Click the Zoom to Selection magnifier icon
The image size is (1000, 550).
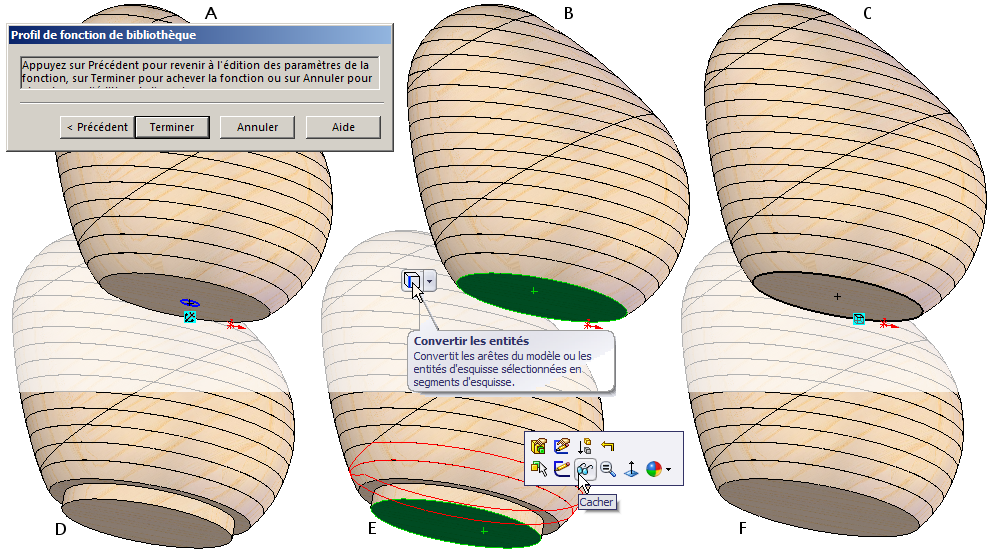tap(608, 470)
